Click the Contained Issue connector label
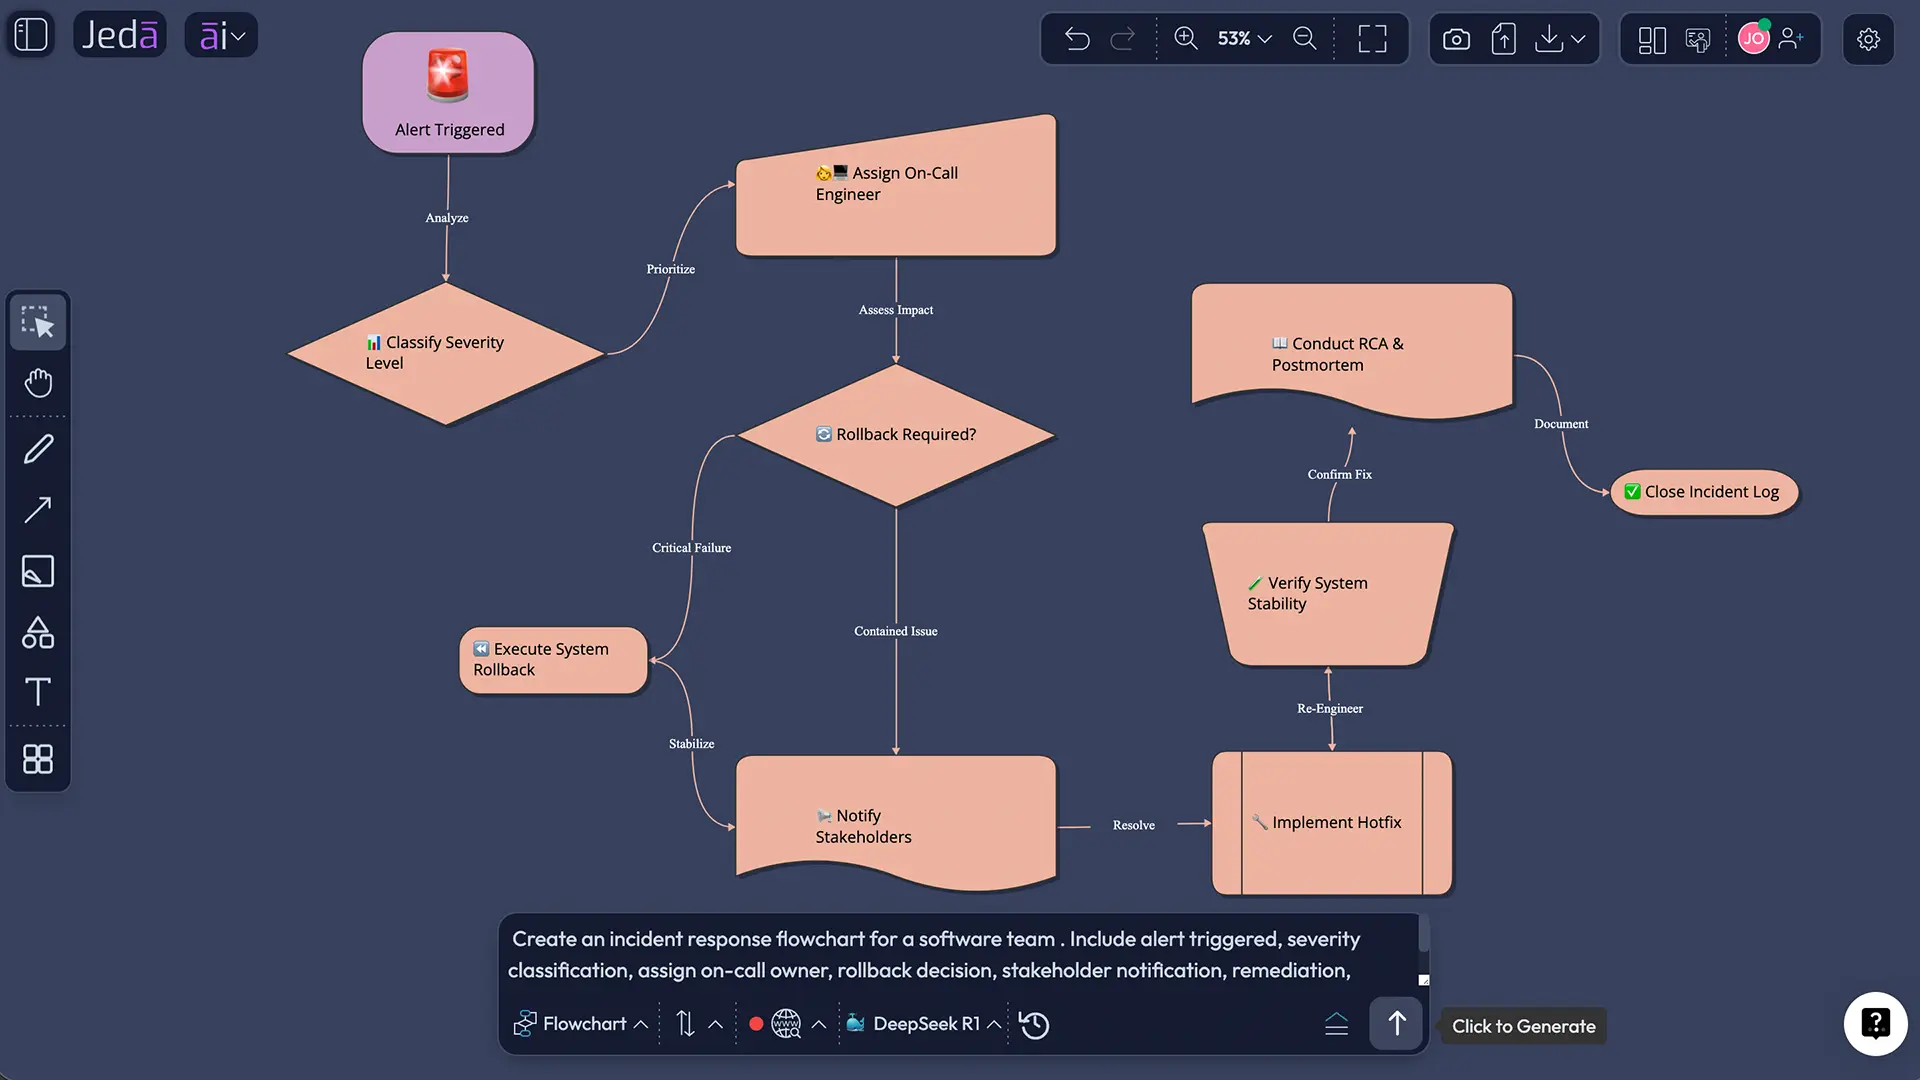The image size is (1920, 1080). [896, 631]
